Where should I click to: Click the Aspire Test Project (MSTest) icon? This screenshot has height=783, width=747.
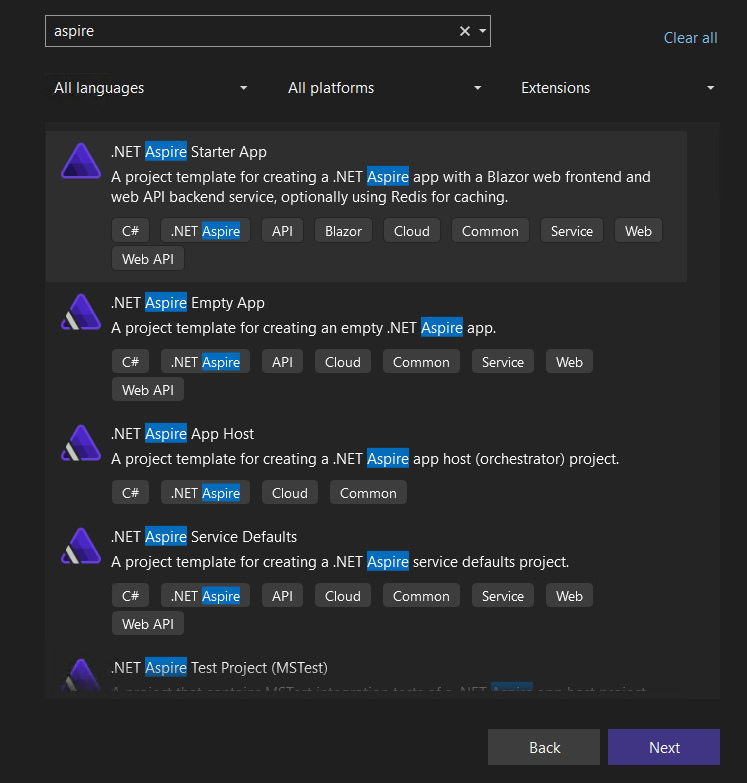tap(81, 675)
